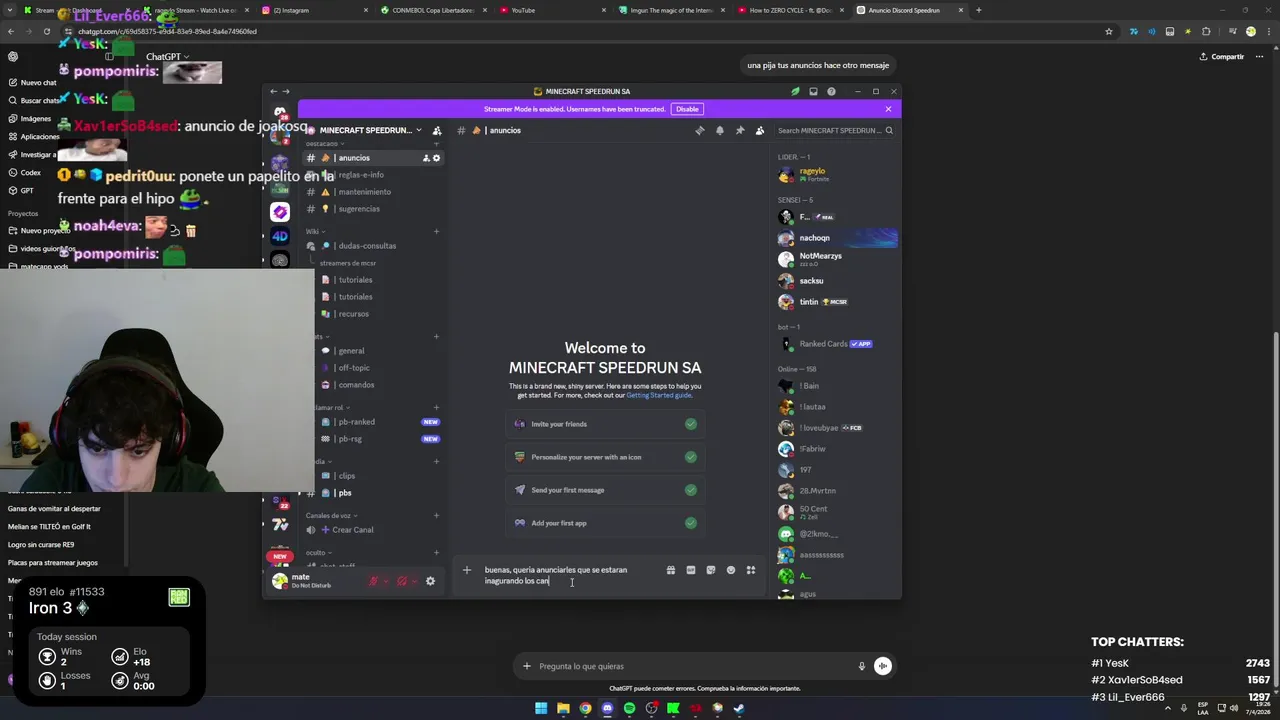Open the apps launcher in message bar
1280x720 pixels.
click(x=750, y=570)
